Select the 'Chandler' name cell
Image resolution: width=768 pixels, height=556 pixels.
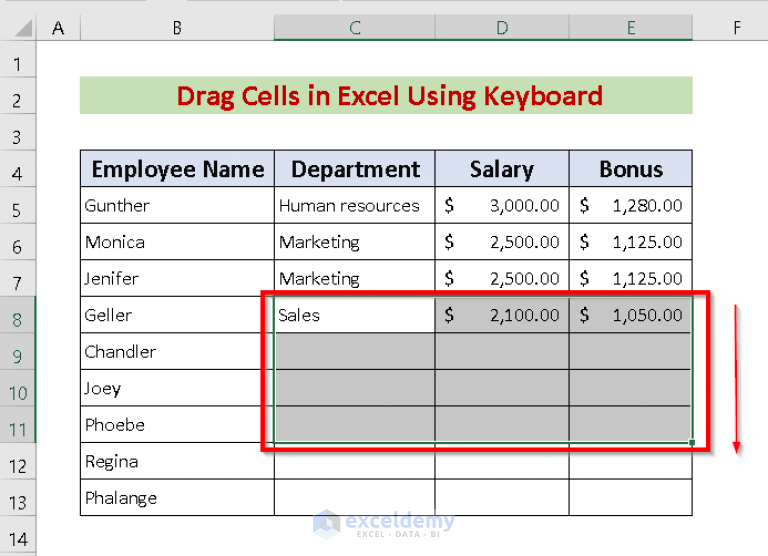177,352
